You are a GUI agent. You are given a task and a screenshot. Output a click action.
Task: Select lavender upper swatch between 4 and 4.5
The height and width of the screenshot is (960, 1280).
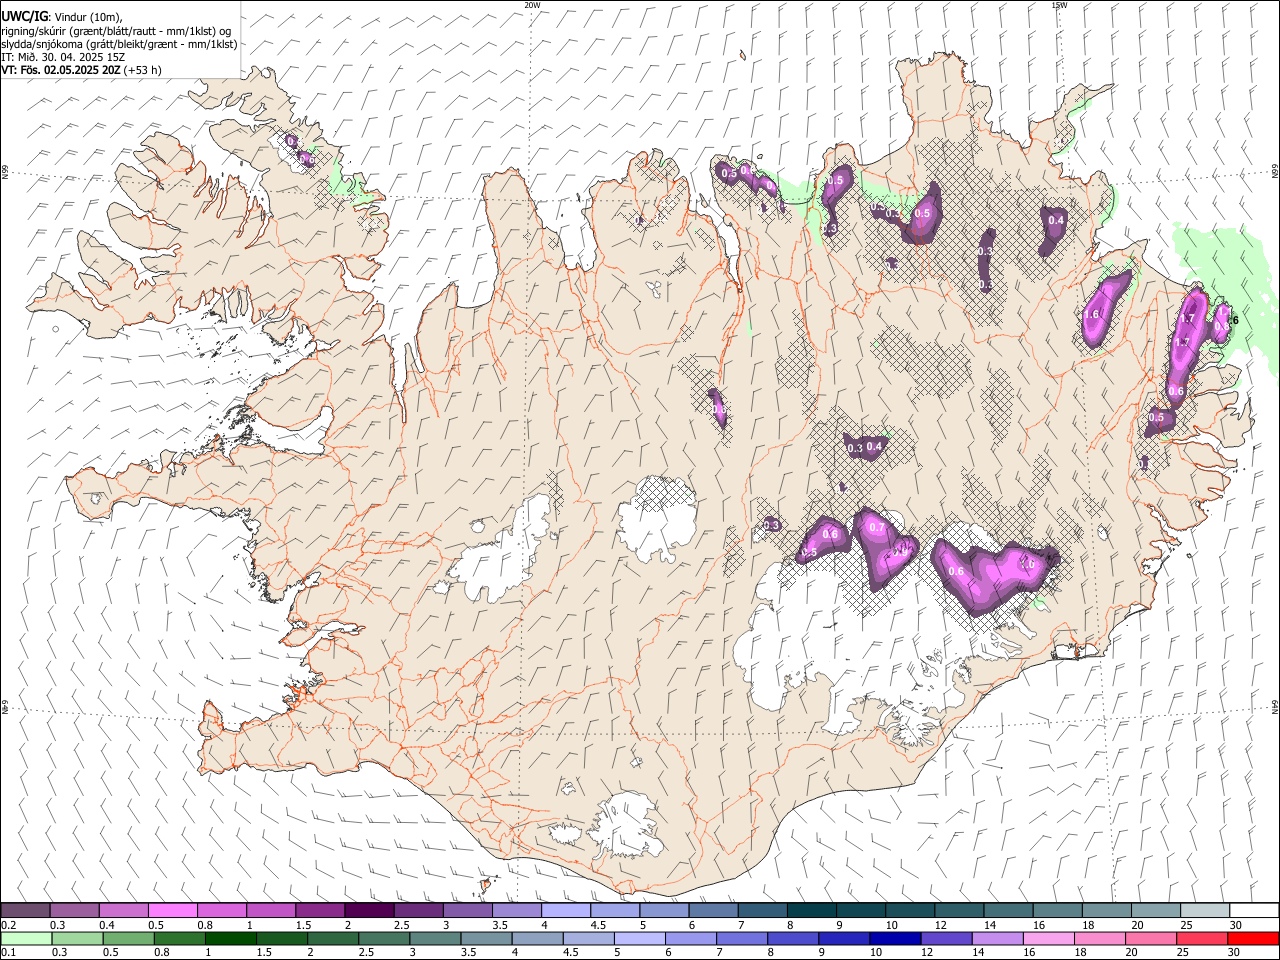[566, 911]
